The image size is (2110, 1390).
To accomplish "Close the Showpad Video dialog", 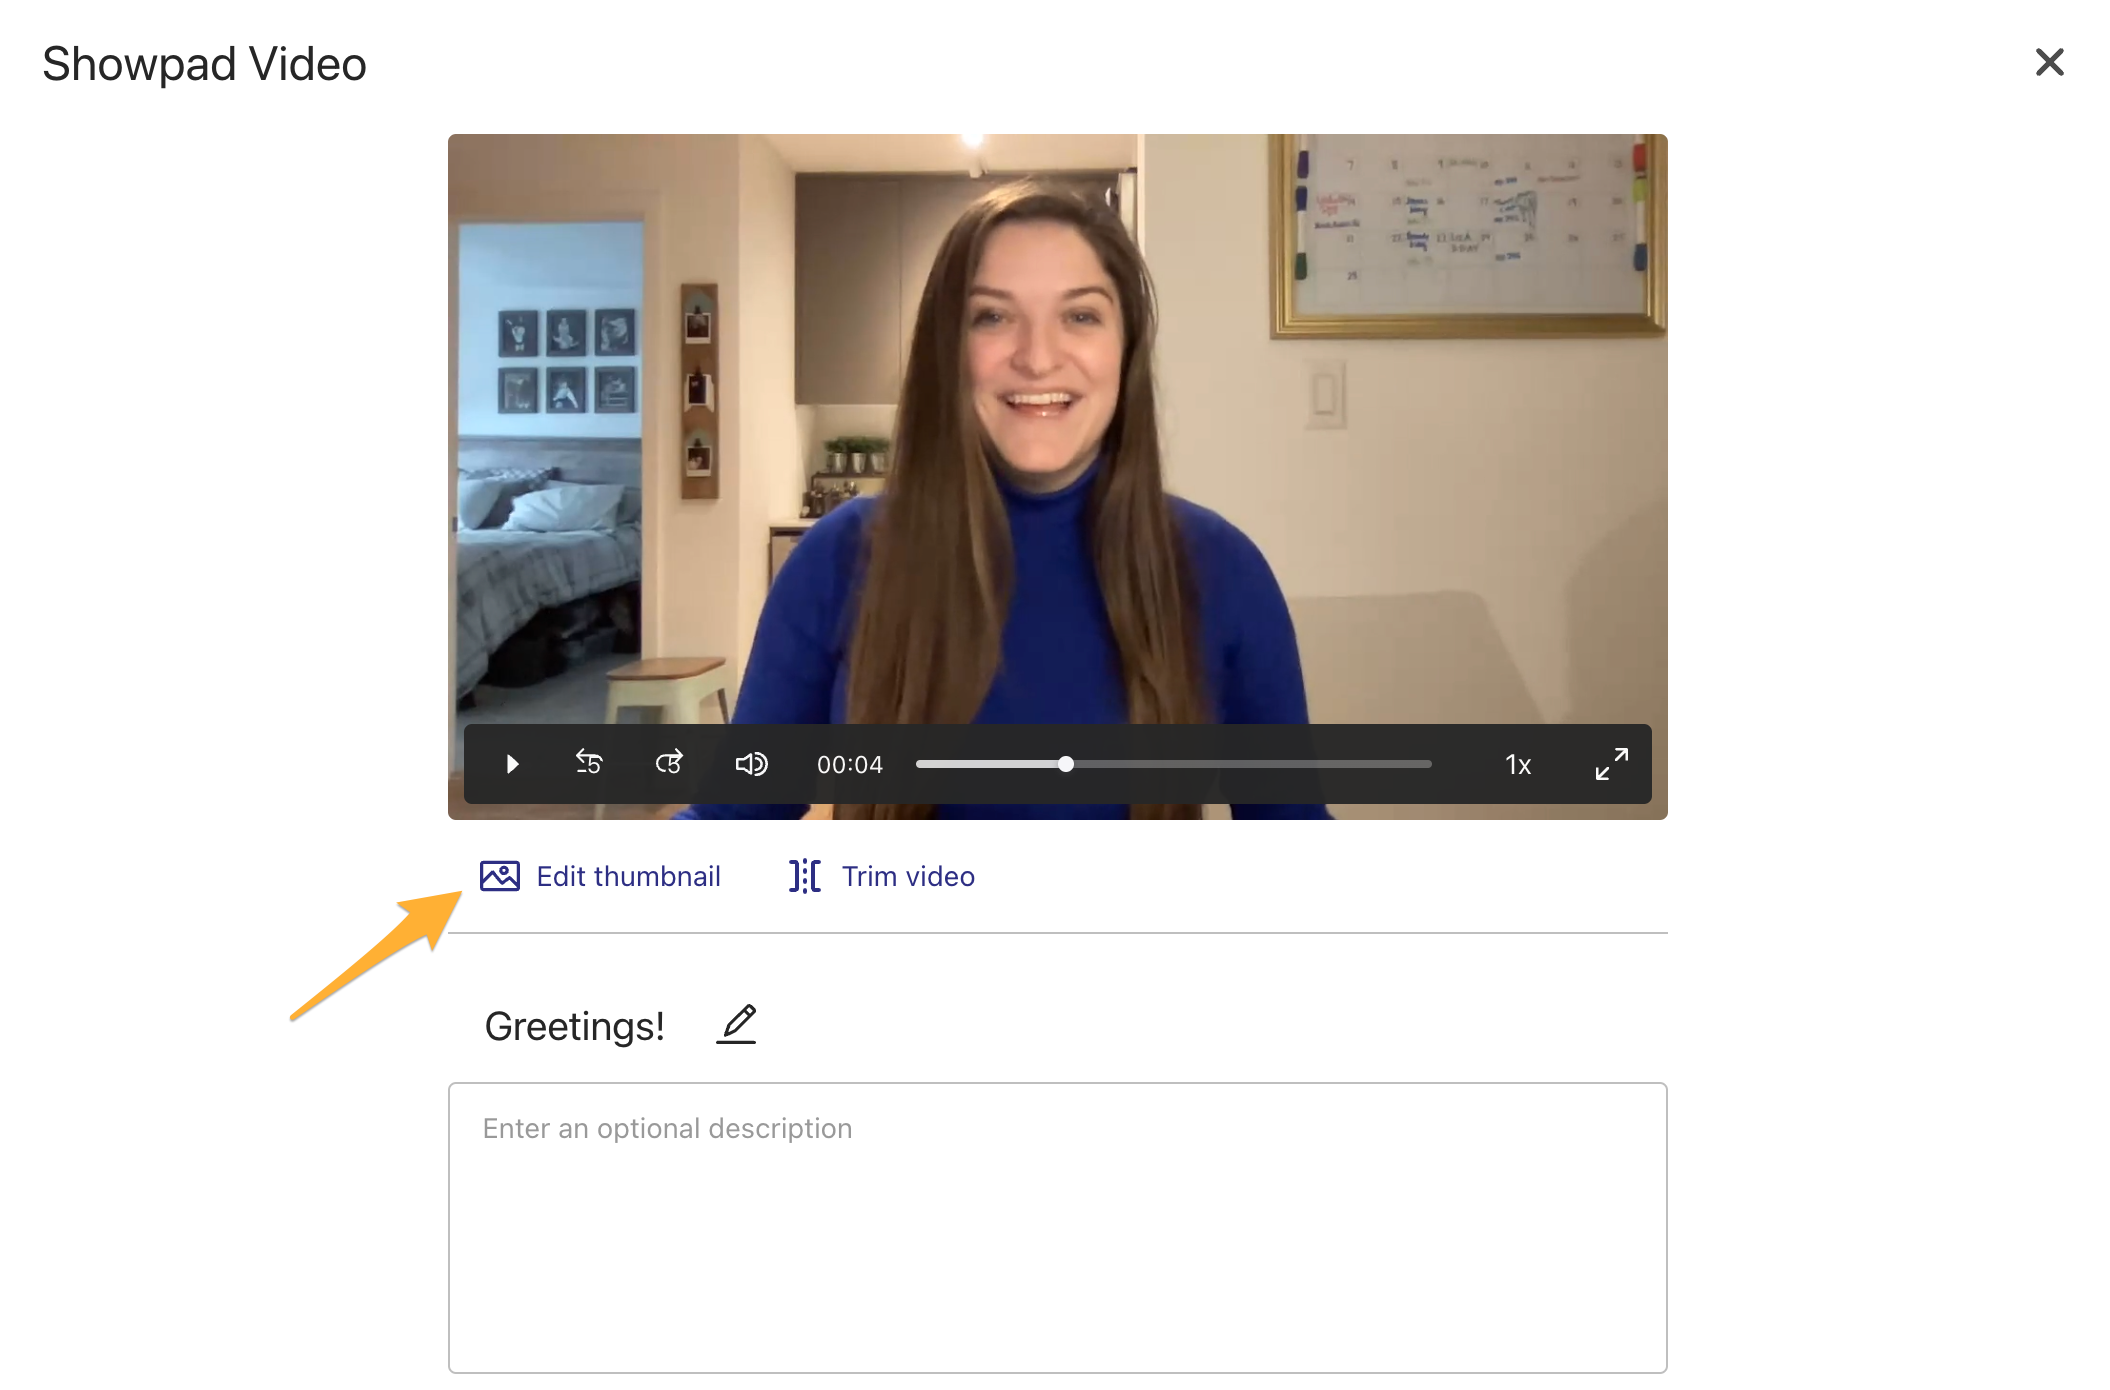I will pyautogui.click(x=2049, y=62).
